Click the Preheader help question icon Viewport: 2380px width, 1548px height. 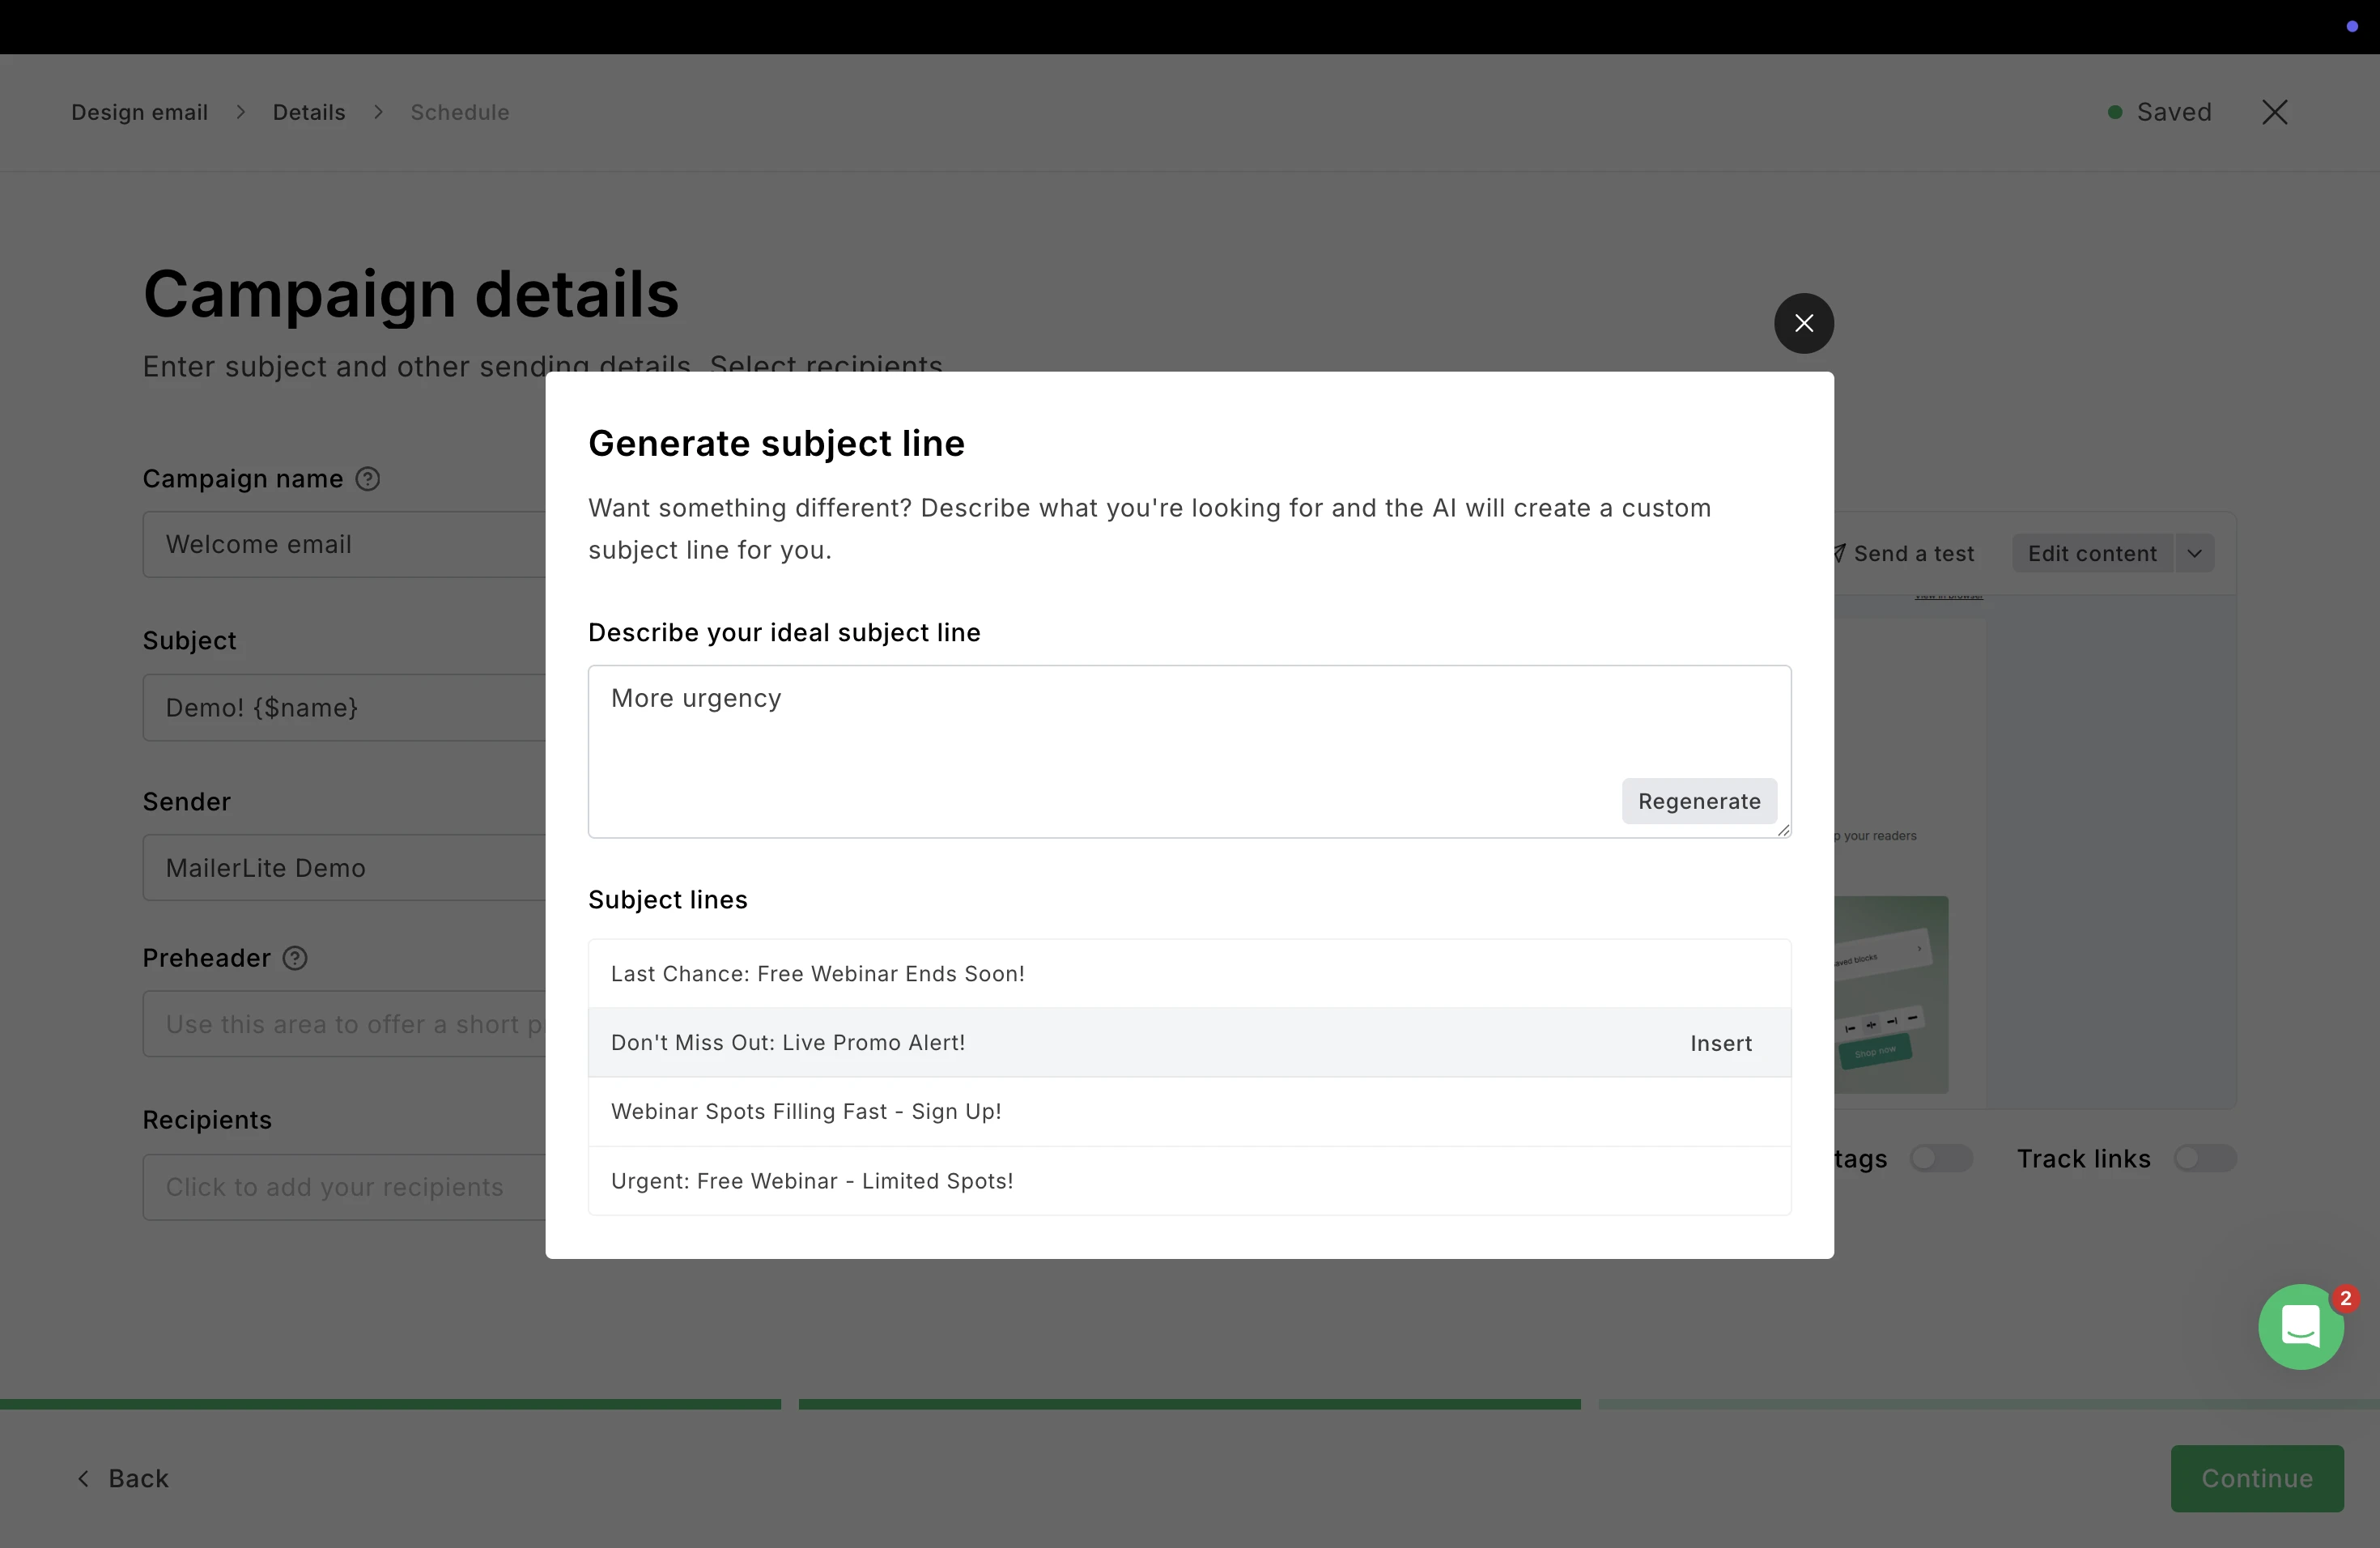tap(295, 958)
